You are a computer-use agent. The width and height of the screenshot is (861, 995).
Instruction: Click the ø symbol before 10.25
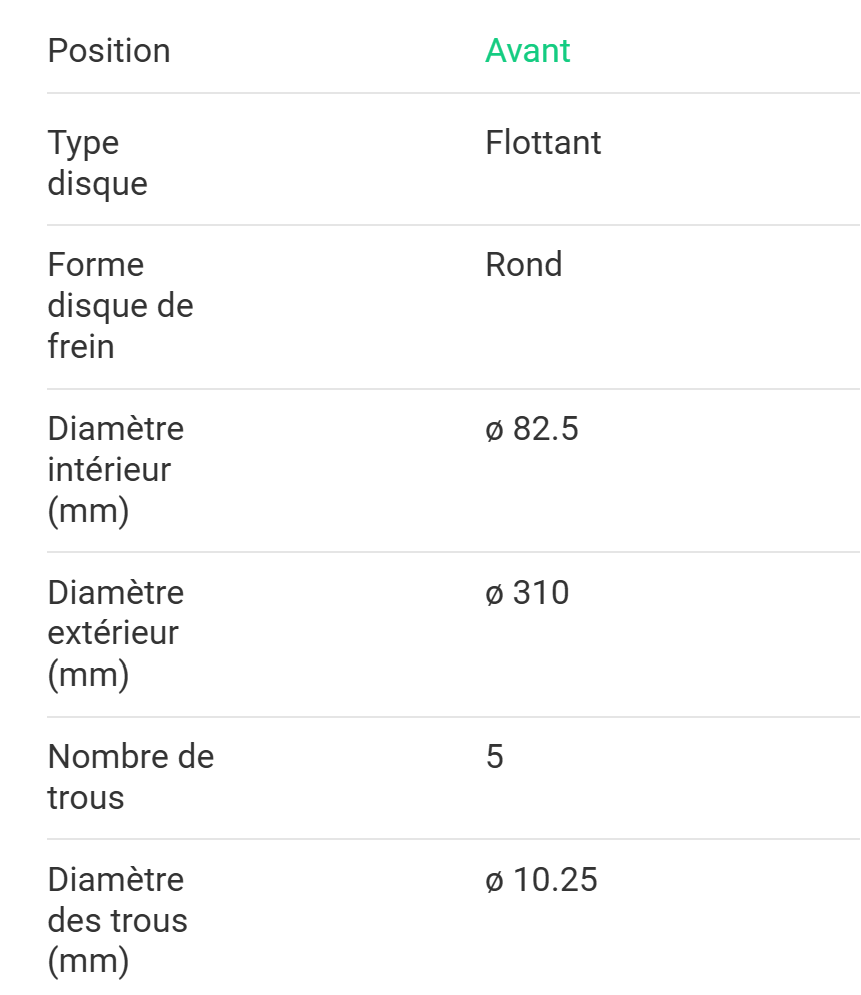click(x=495, y=881)
